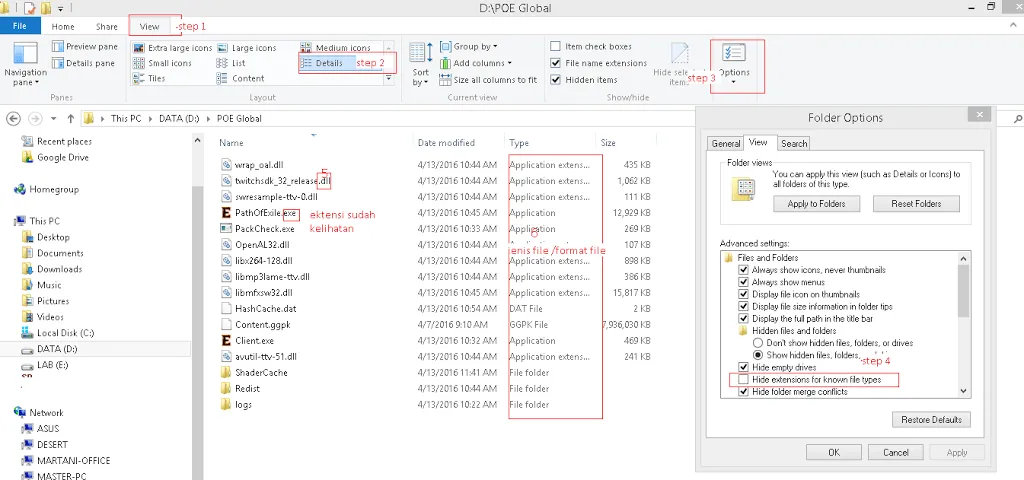Open Search tab in Folder Options
1024x480 pixels.
(794, 144)
